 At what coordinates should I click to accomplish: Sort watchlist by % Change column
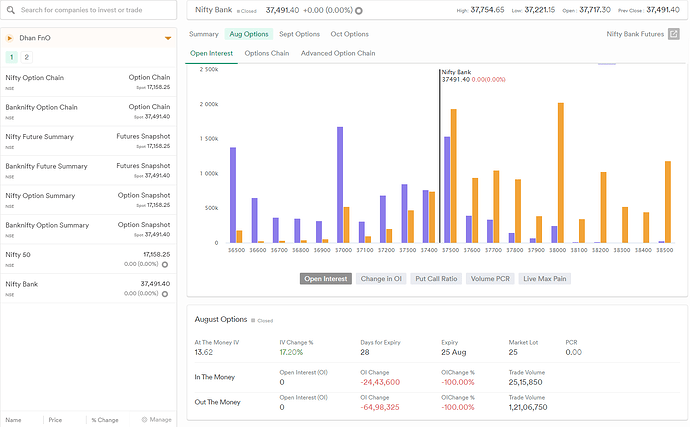point(105,420)
